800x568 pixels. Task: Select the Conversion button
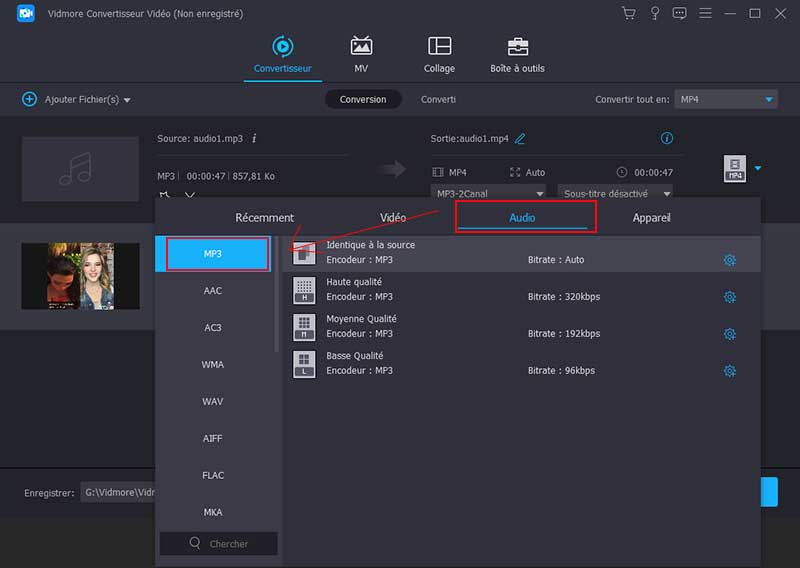363,100
